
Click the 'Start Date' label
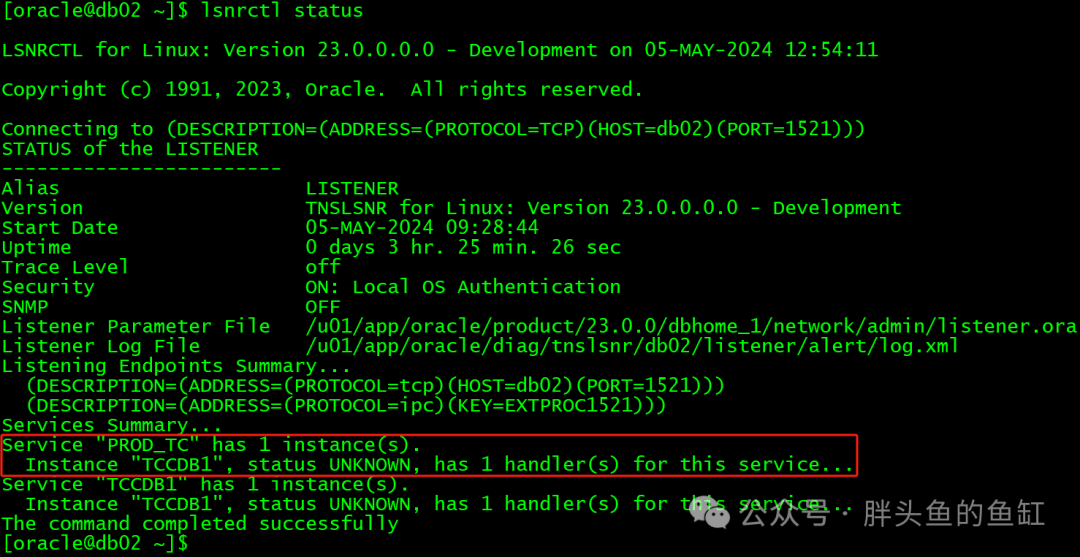coord(60,228)
